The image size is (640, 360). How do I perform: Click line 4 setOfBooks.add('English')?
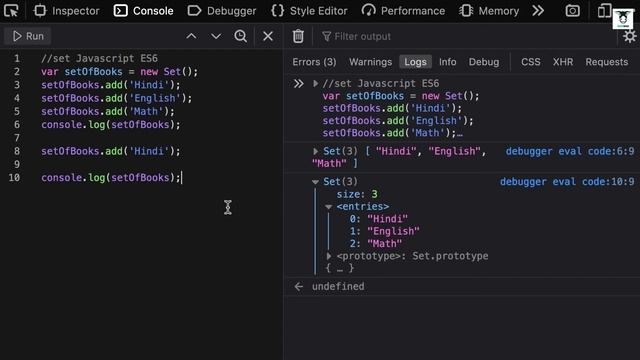coord(116,98)
